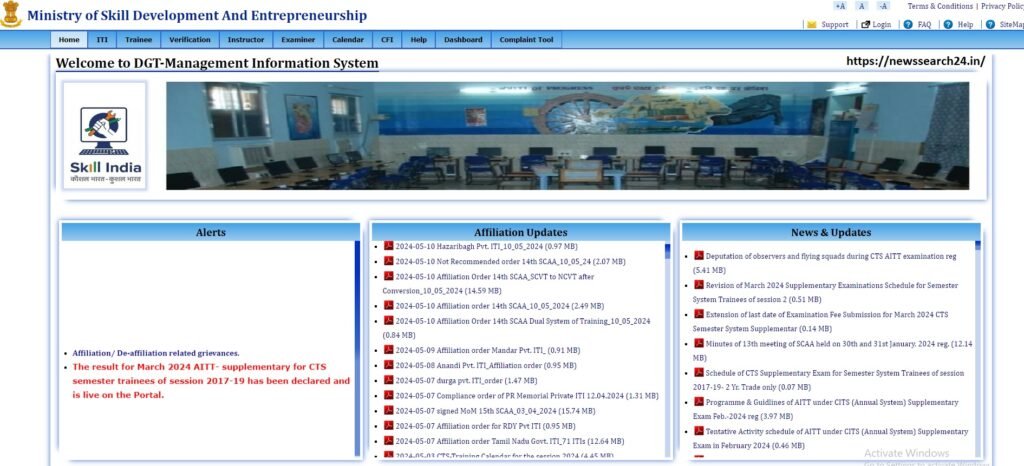Click the Login icon
Viewport: 1024px width, 466px height.
pyautogui.click(x=865, y=24)
